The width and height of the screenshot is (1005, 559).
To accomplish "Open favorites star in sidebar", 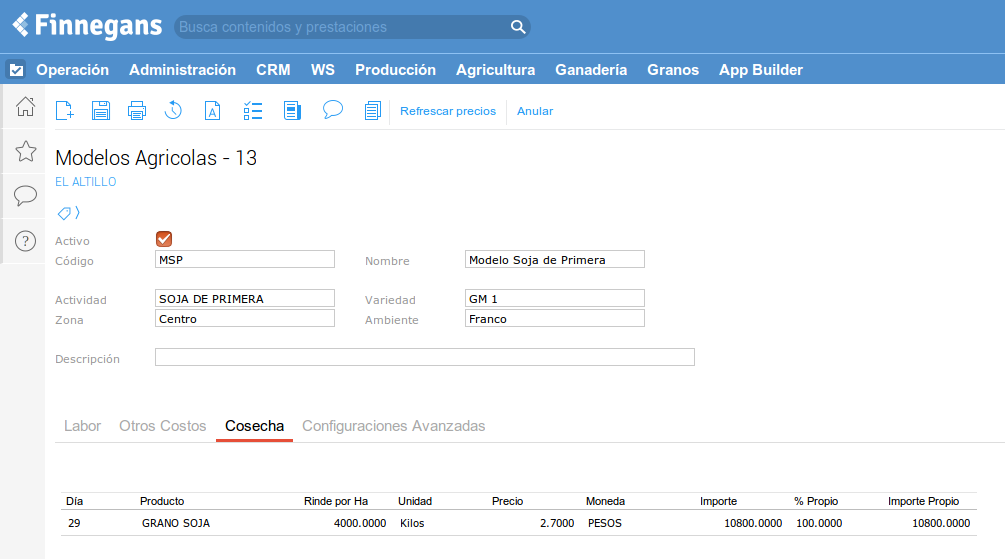I will click(26, 151).
